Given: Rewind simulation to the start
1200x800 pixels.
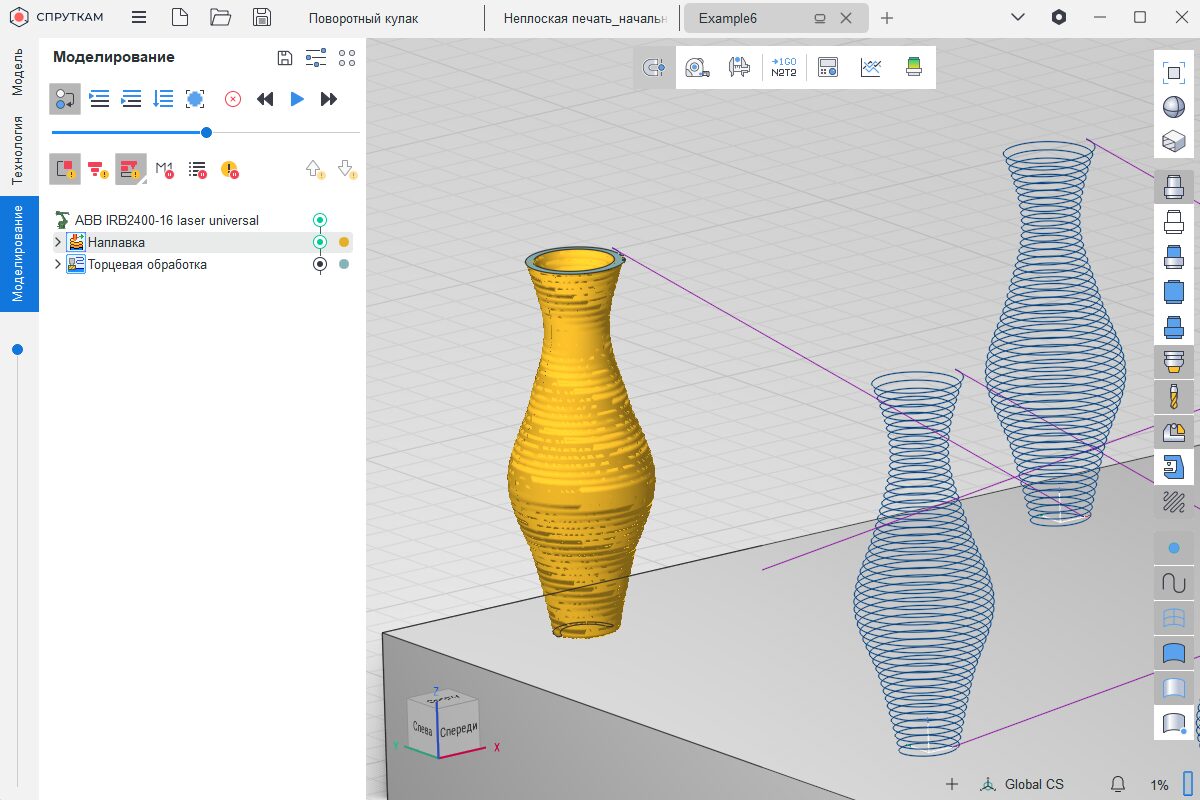Looking at the screenshot, I should tap(265, 99).
